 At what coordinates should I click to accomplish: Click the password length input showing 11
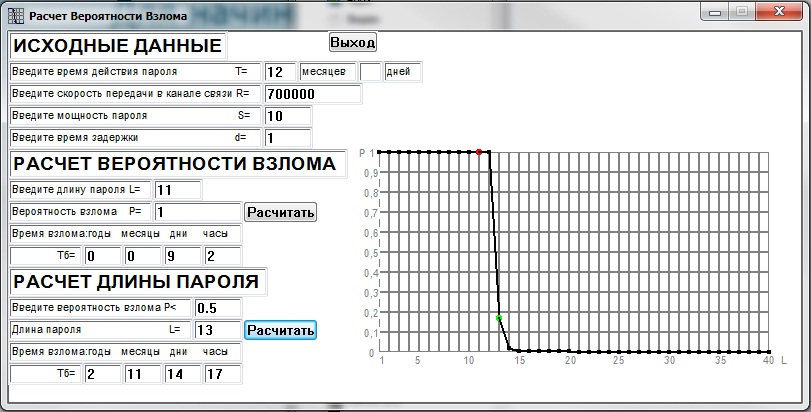click(178, 189)
